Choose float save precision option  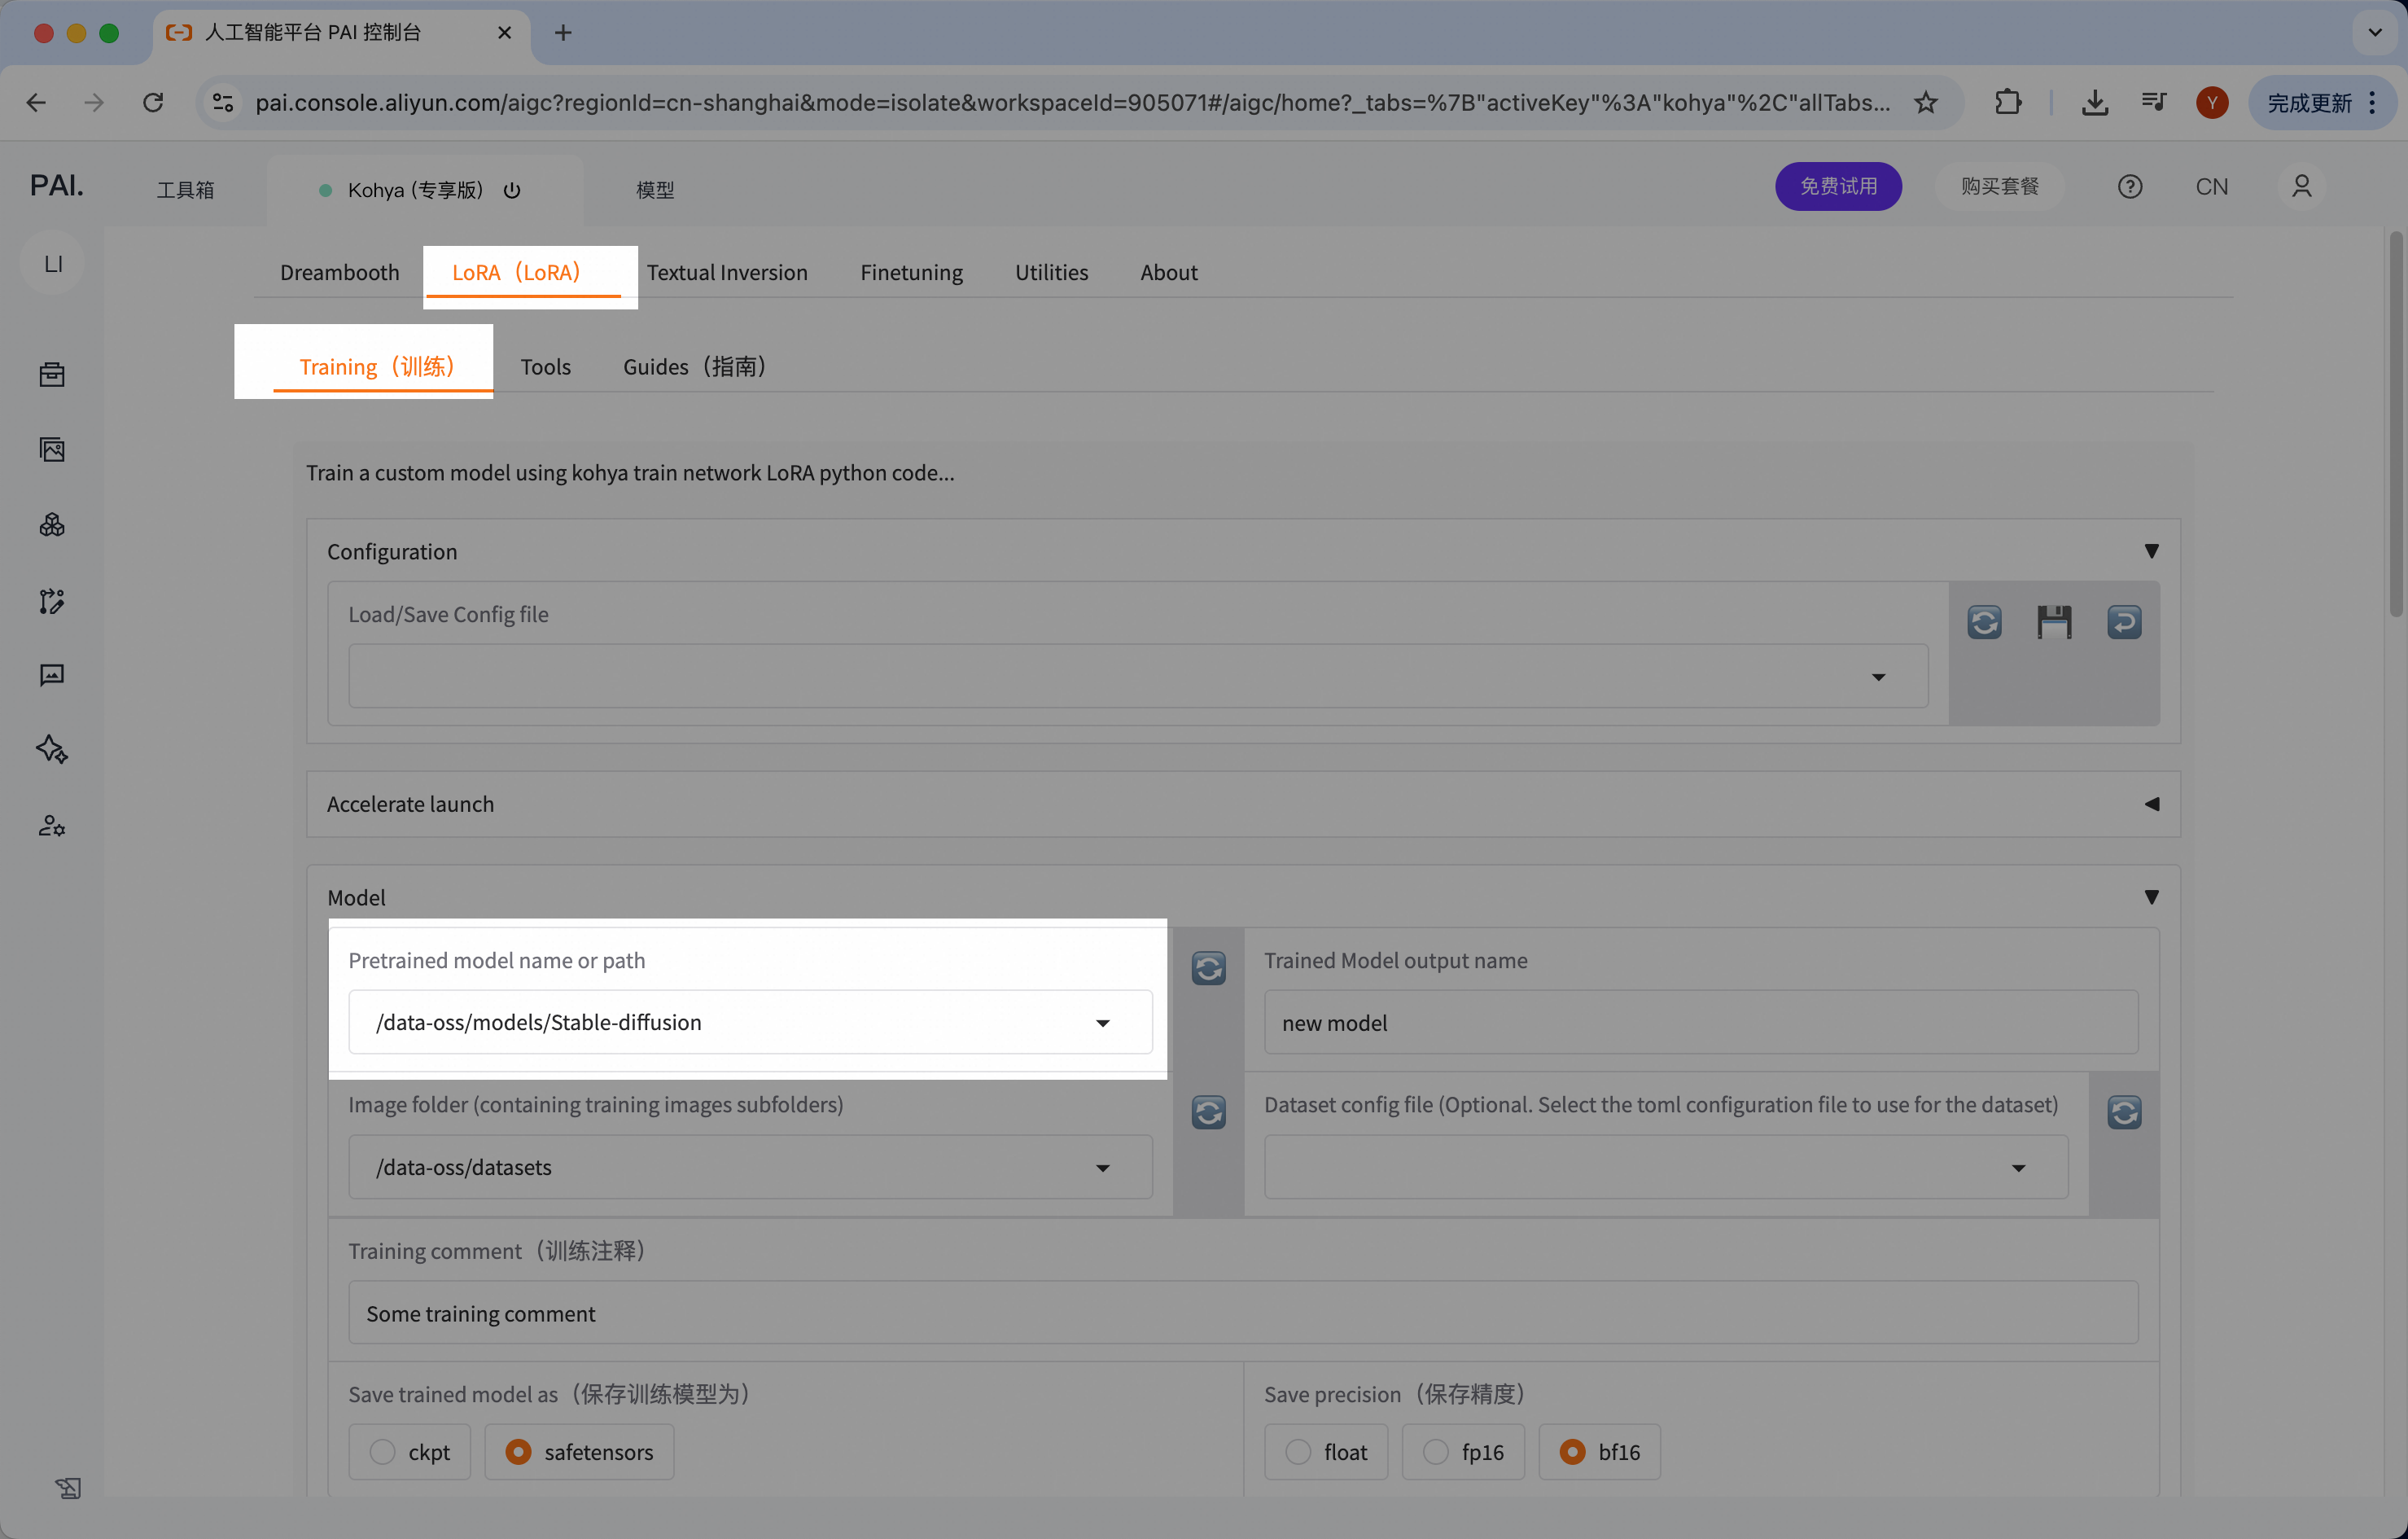pyautogui.click(x=1298, y=1451)
